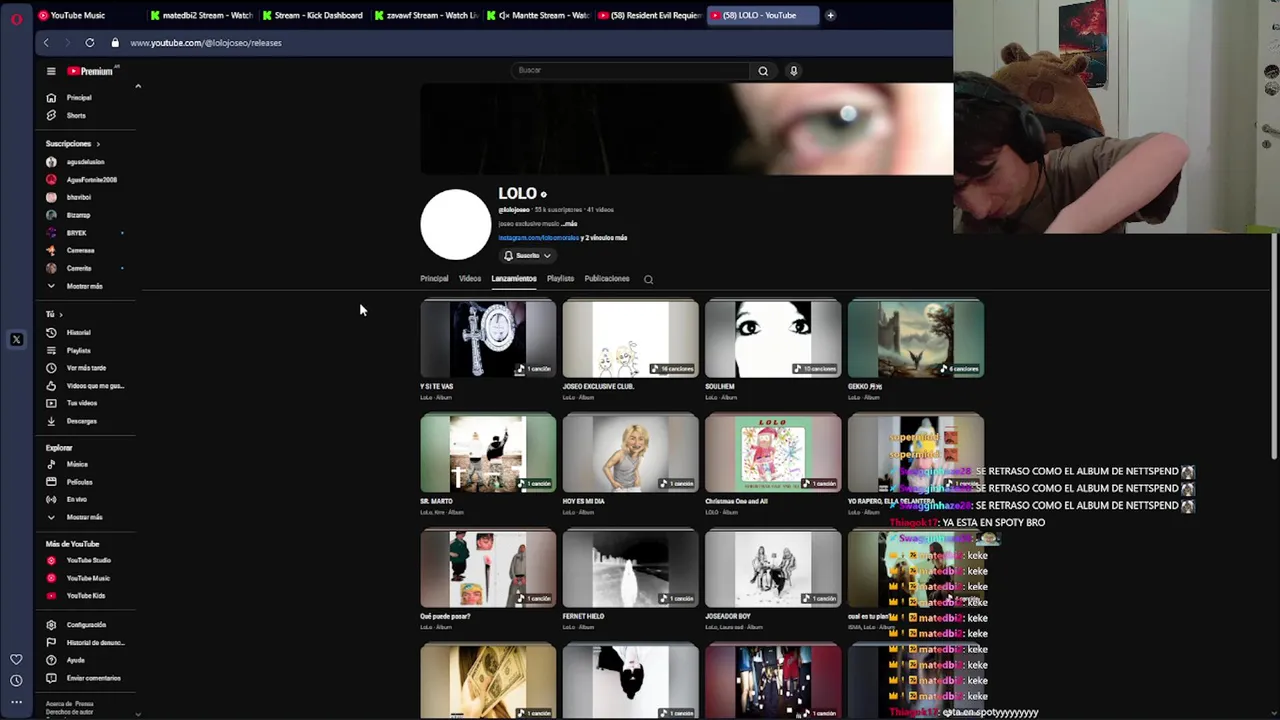Open X Twitter in Opera sidebar
Image resolution: width=1280 pixels, height=720 pixels.
(16, 340)
